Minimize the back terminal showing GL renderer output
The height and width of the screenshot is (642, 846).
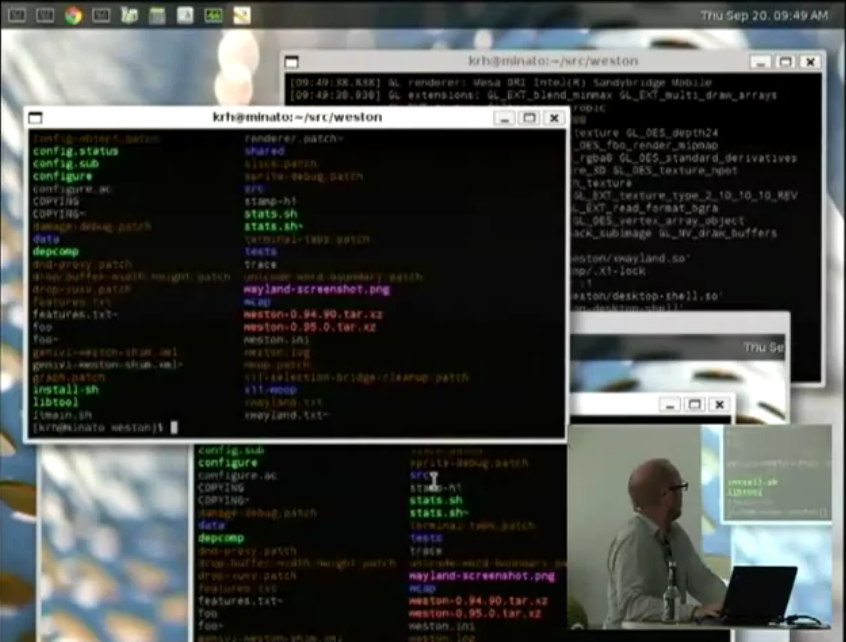(760, 62)
